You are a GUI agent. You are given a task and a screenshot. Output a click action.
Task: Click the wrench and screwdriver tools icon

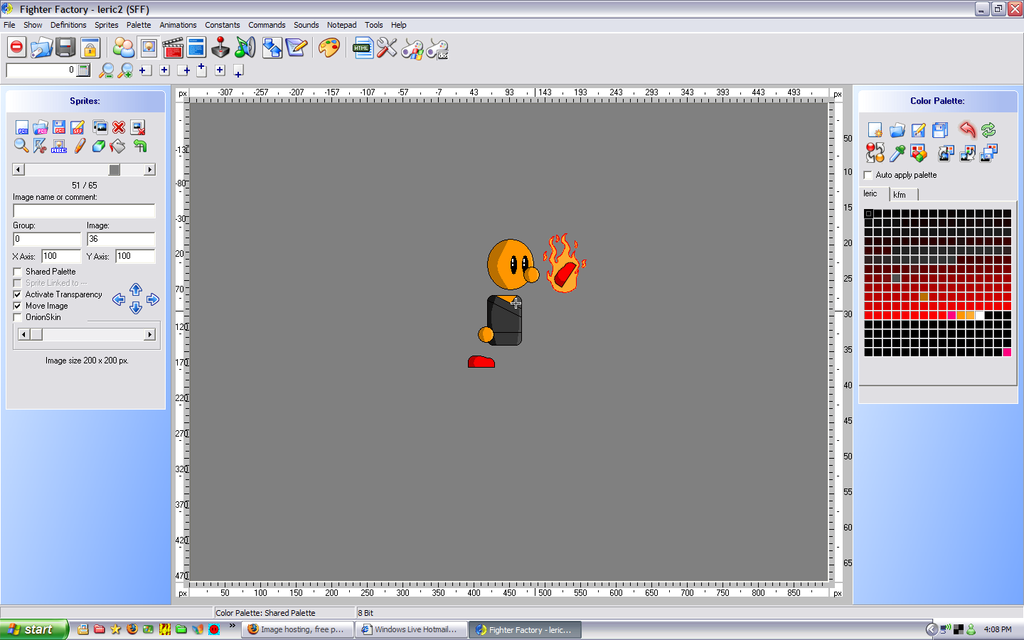387,47
